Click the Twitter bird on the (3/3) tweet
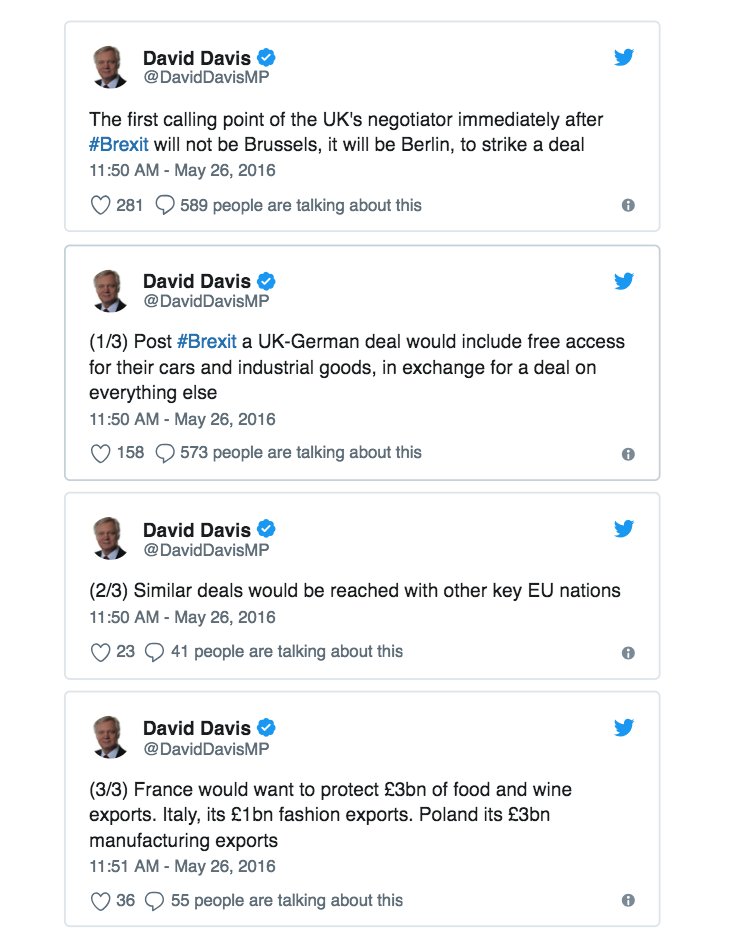This screenshot has height=937, width=735. pyautogui.click(x=623, y=727)
